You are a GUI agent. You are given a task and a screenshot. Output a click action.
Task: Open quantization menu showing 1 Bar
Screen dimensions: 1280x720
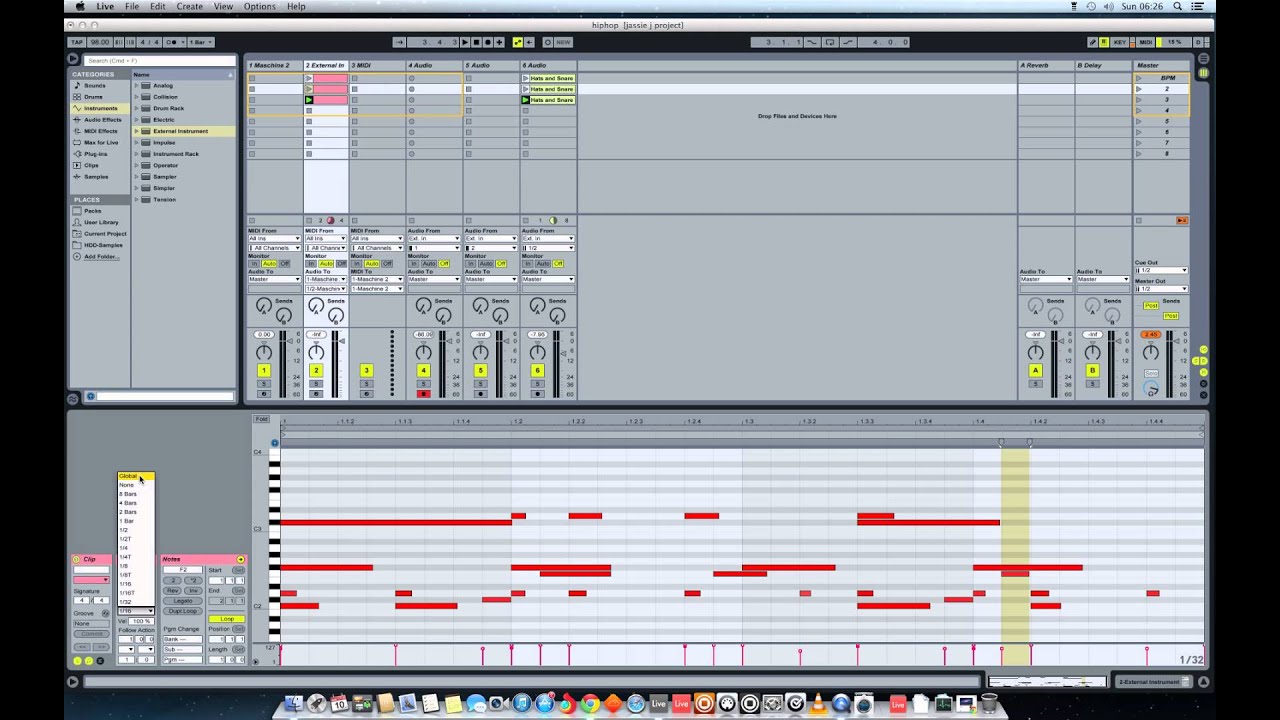200,42
